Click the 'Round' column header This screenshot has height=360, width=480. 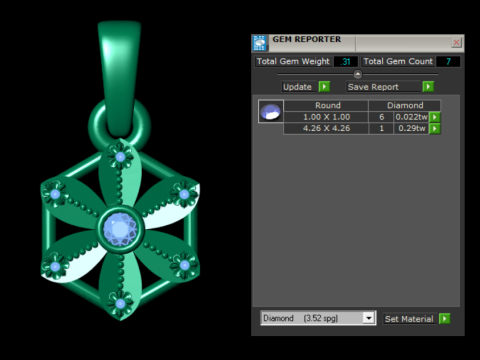click(x=326, y=105)
